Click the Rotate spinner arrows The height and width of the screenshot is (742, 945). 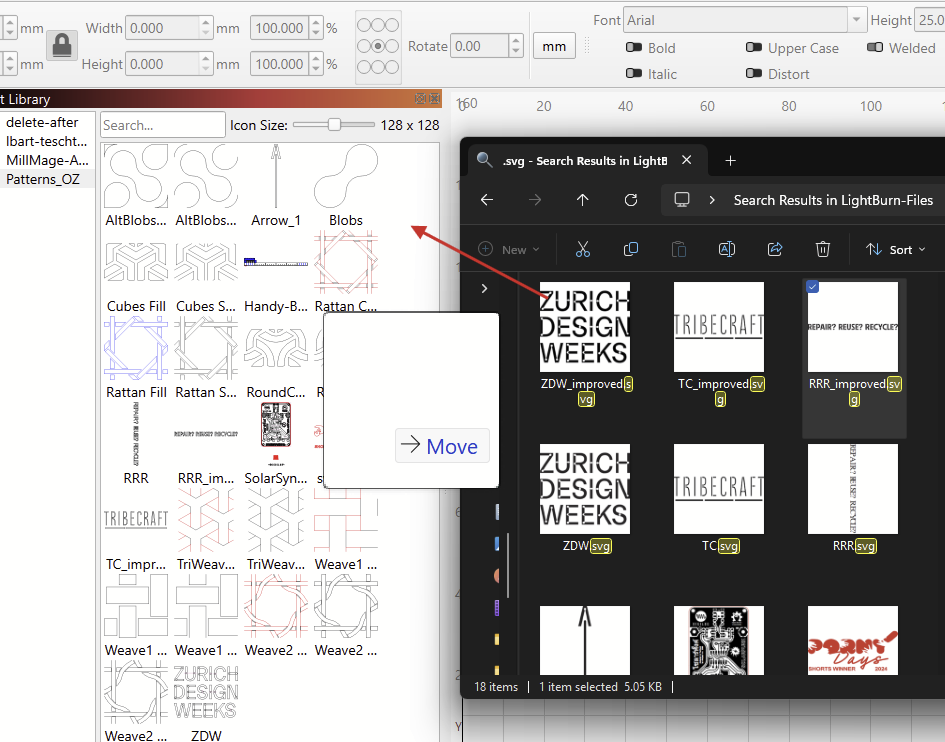(515, 46)
